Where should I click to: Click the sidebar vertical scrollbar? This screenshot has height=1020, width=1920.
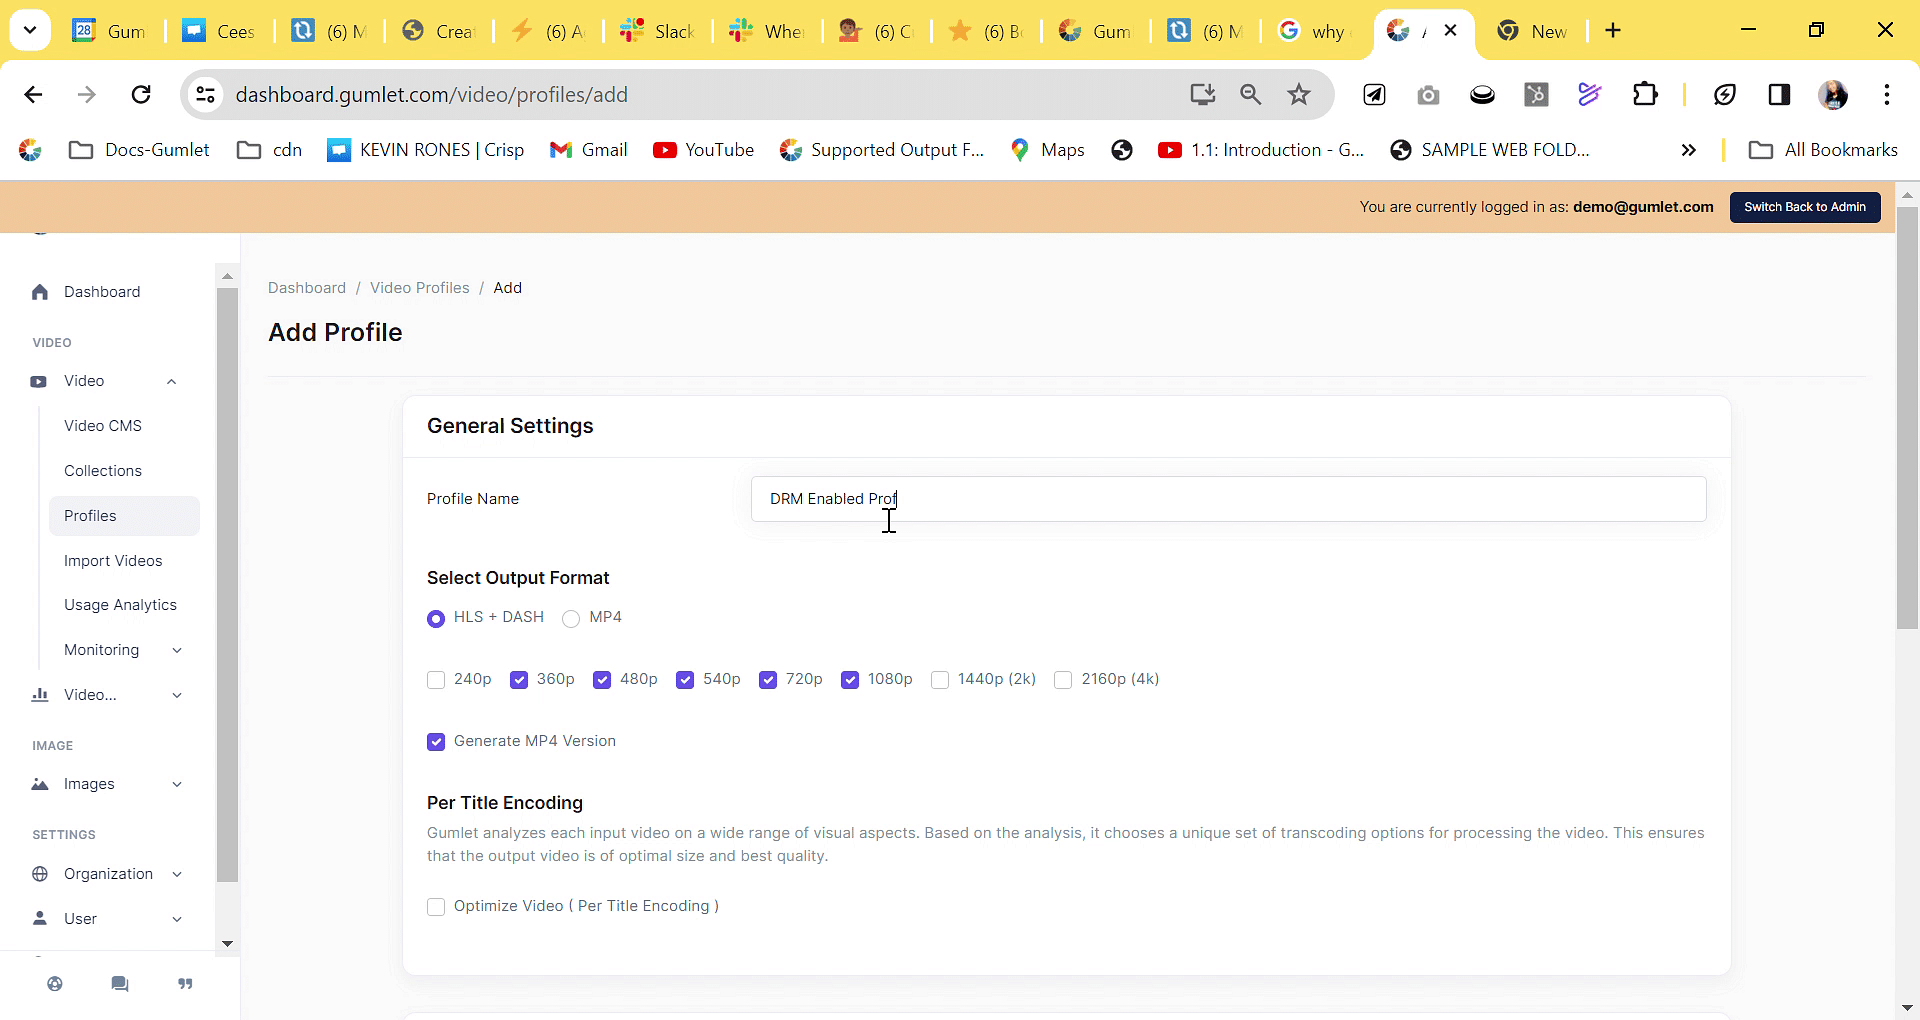point(227,585)
